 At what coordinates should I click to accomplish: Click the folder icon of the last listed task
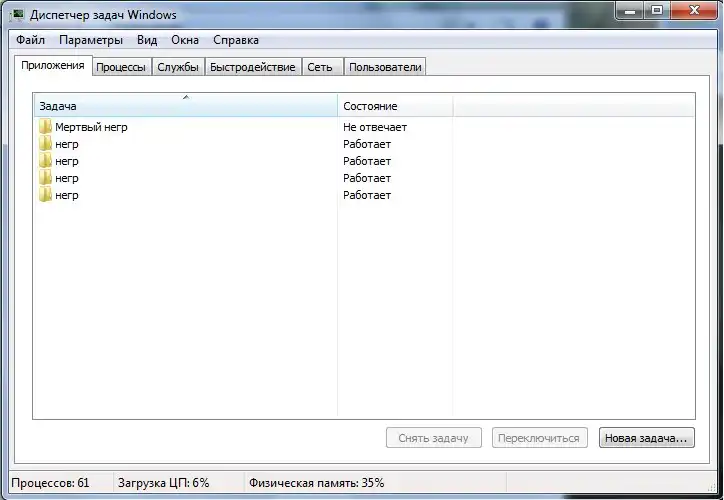click(45, 195)
